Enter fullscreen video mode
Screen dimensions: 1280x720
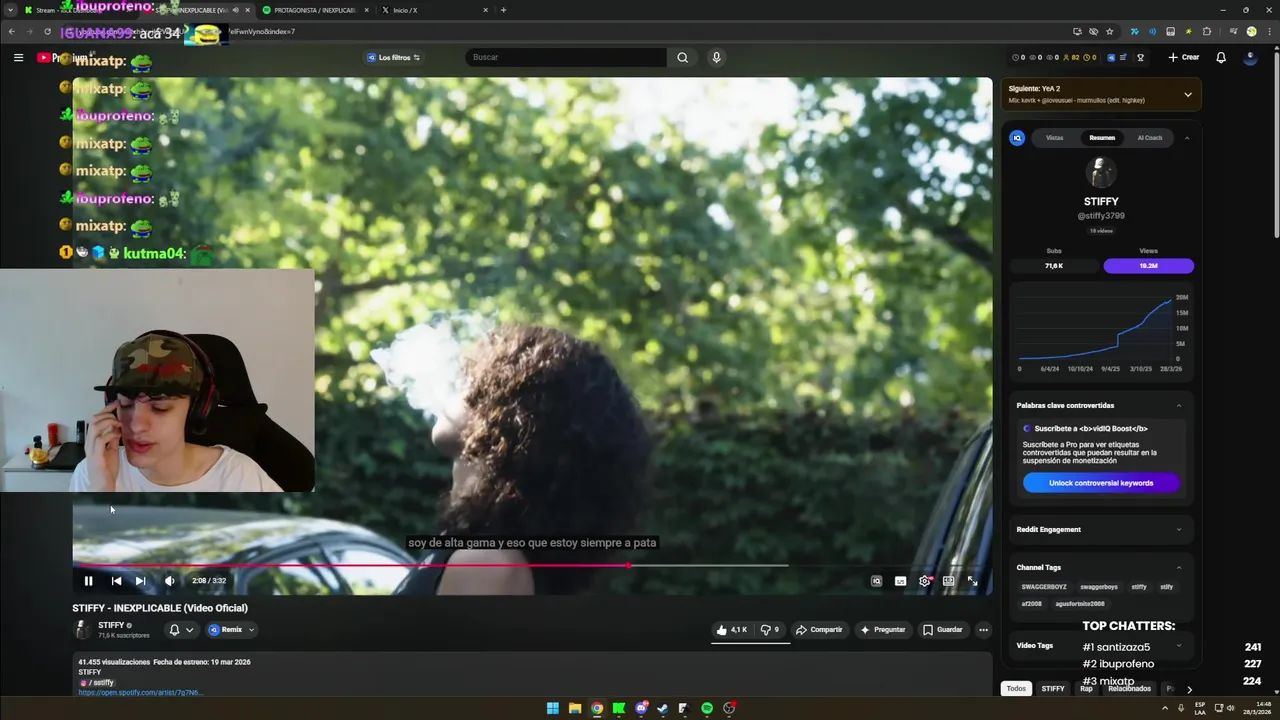(x=972, y=581)
